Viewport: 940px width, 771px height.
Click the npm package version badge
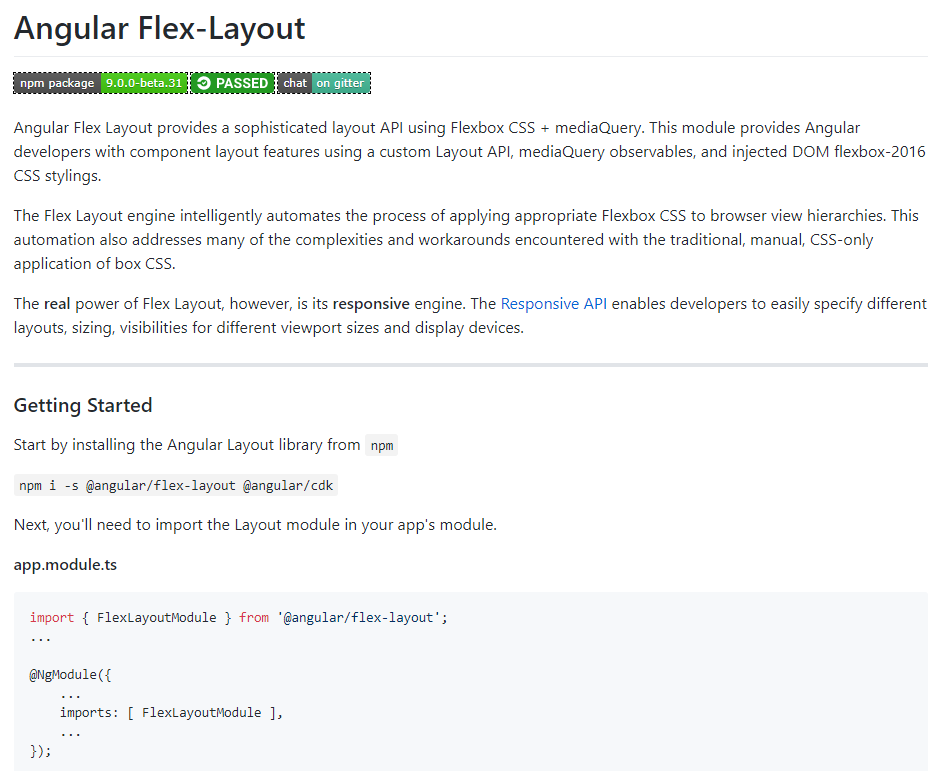(101, 83)
